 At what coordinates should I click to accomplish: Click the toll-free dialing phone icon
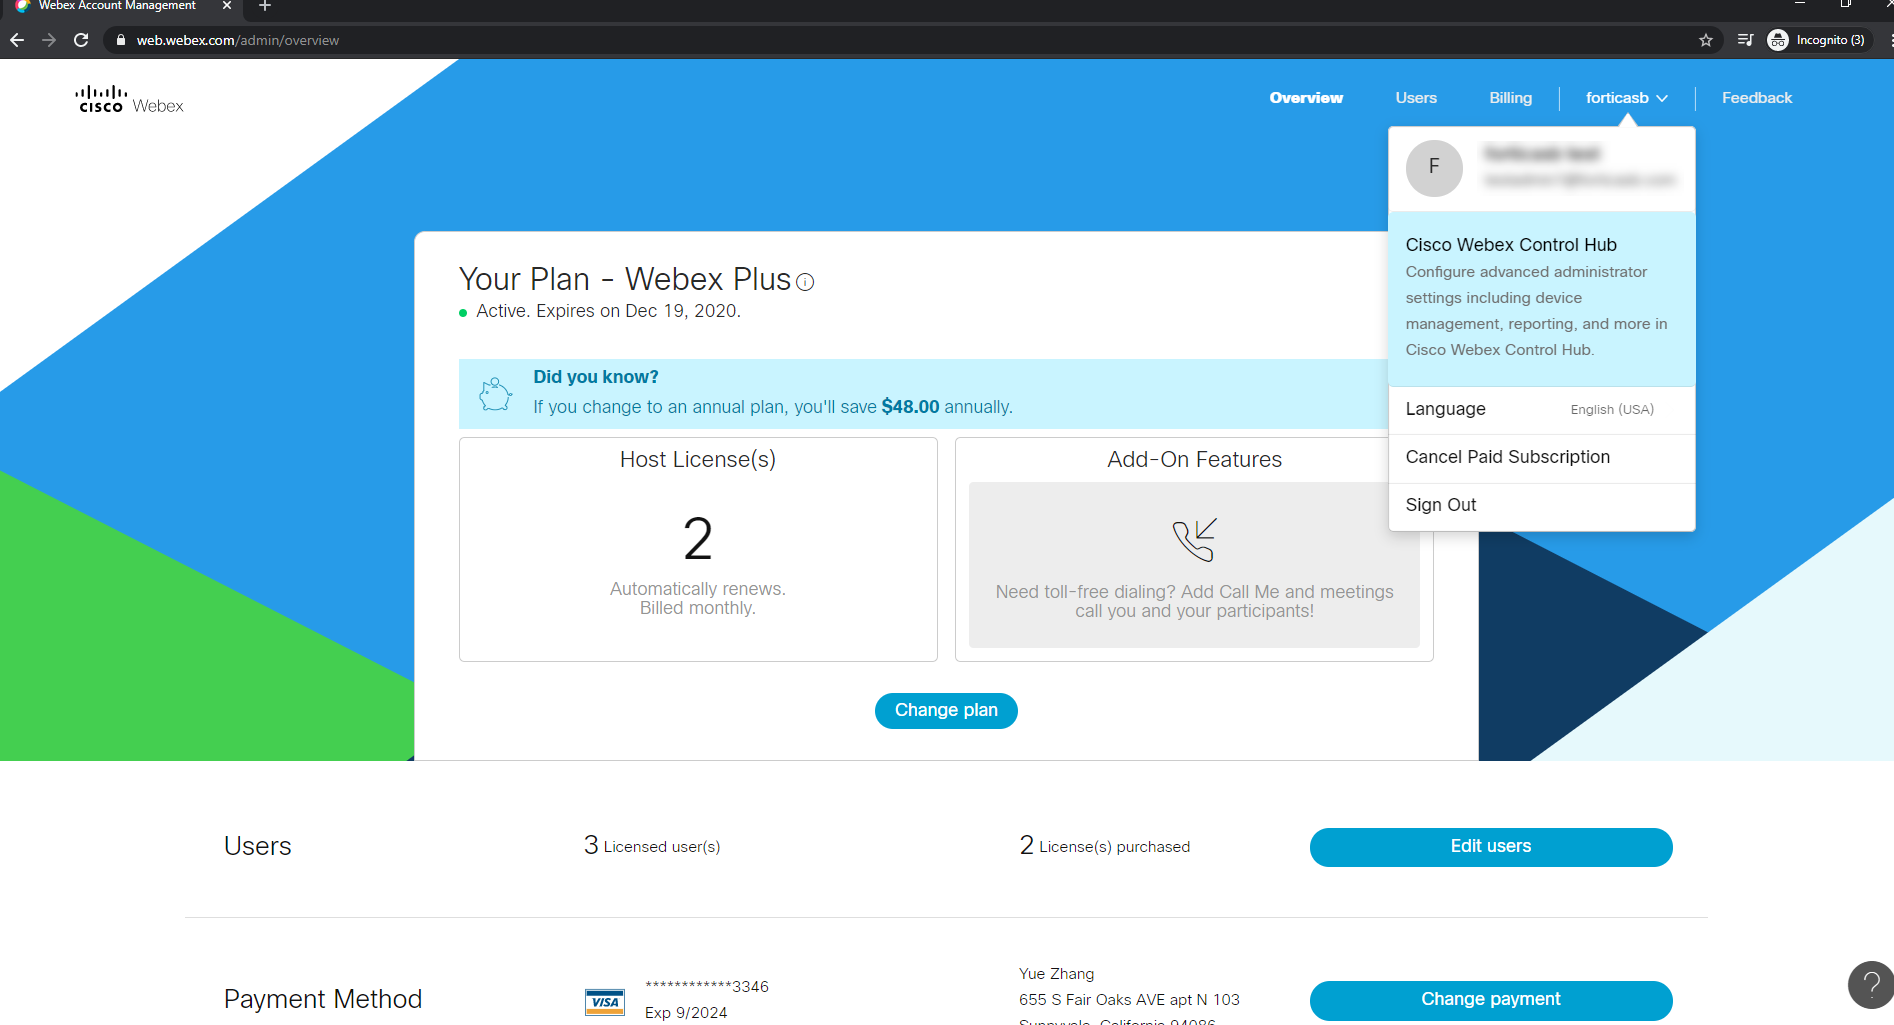click(x=1196, y=539)
